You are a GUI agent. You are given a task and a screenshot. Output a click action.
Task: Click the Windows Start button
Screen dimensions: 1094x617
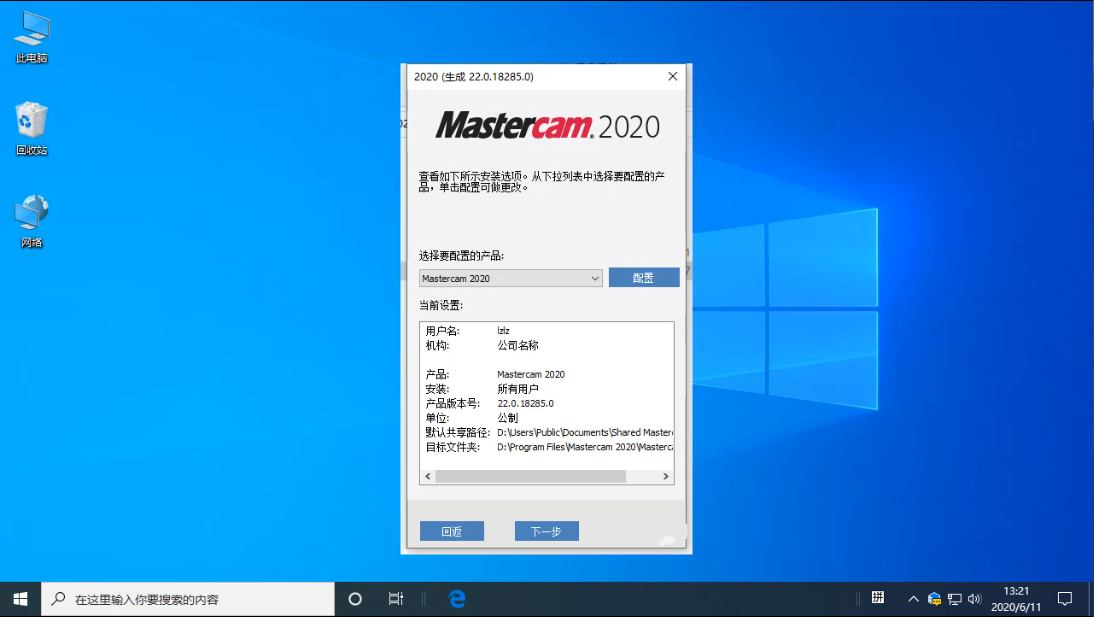click(x=20, y=599)
